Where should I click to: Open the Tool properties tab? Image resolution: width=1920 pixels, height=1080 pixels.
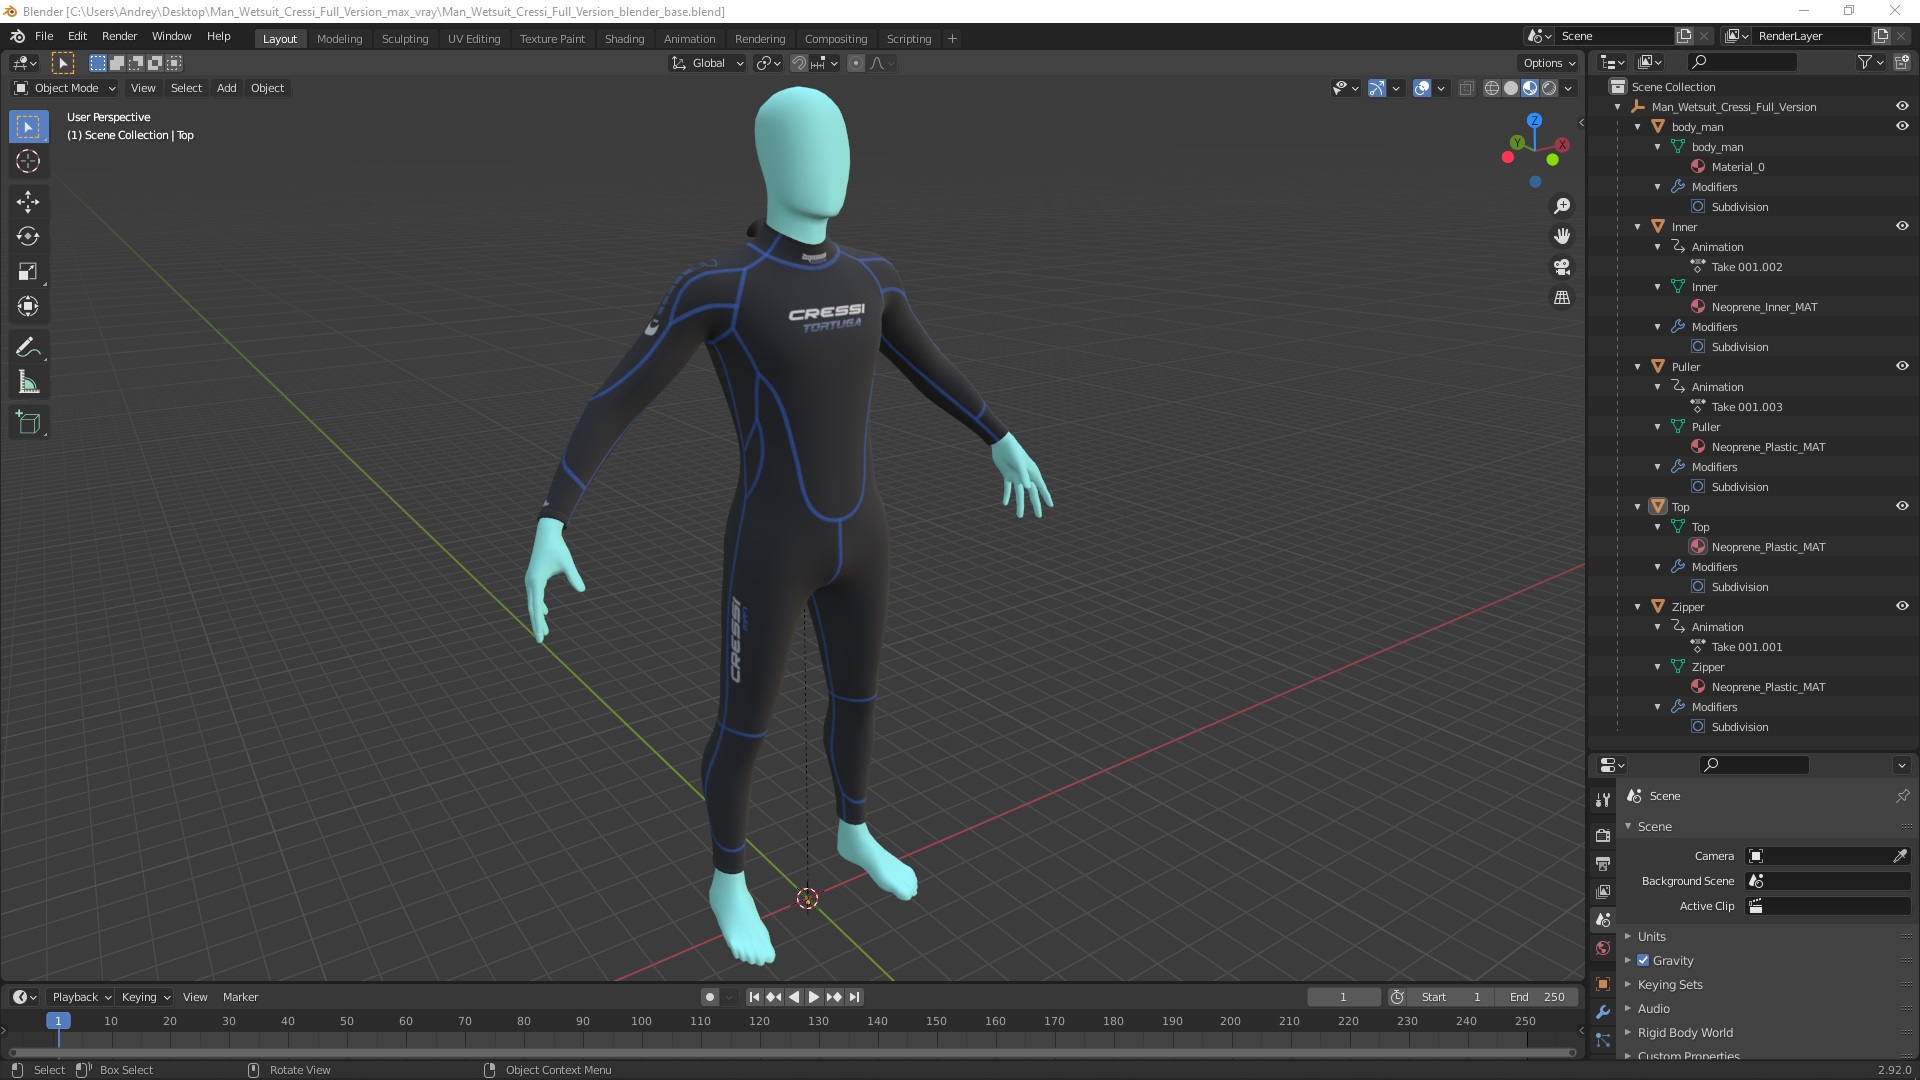coord(1603,799)
